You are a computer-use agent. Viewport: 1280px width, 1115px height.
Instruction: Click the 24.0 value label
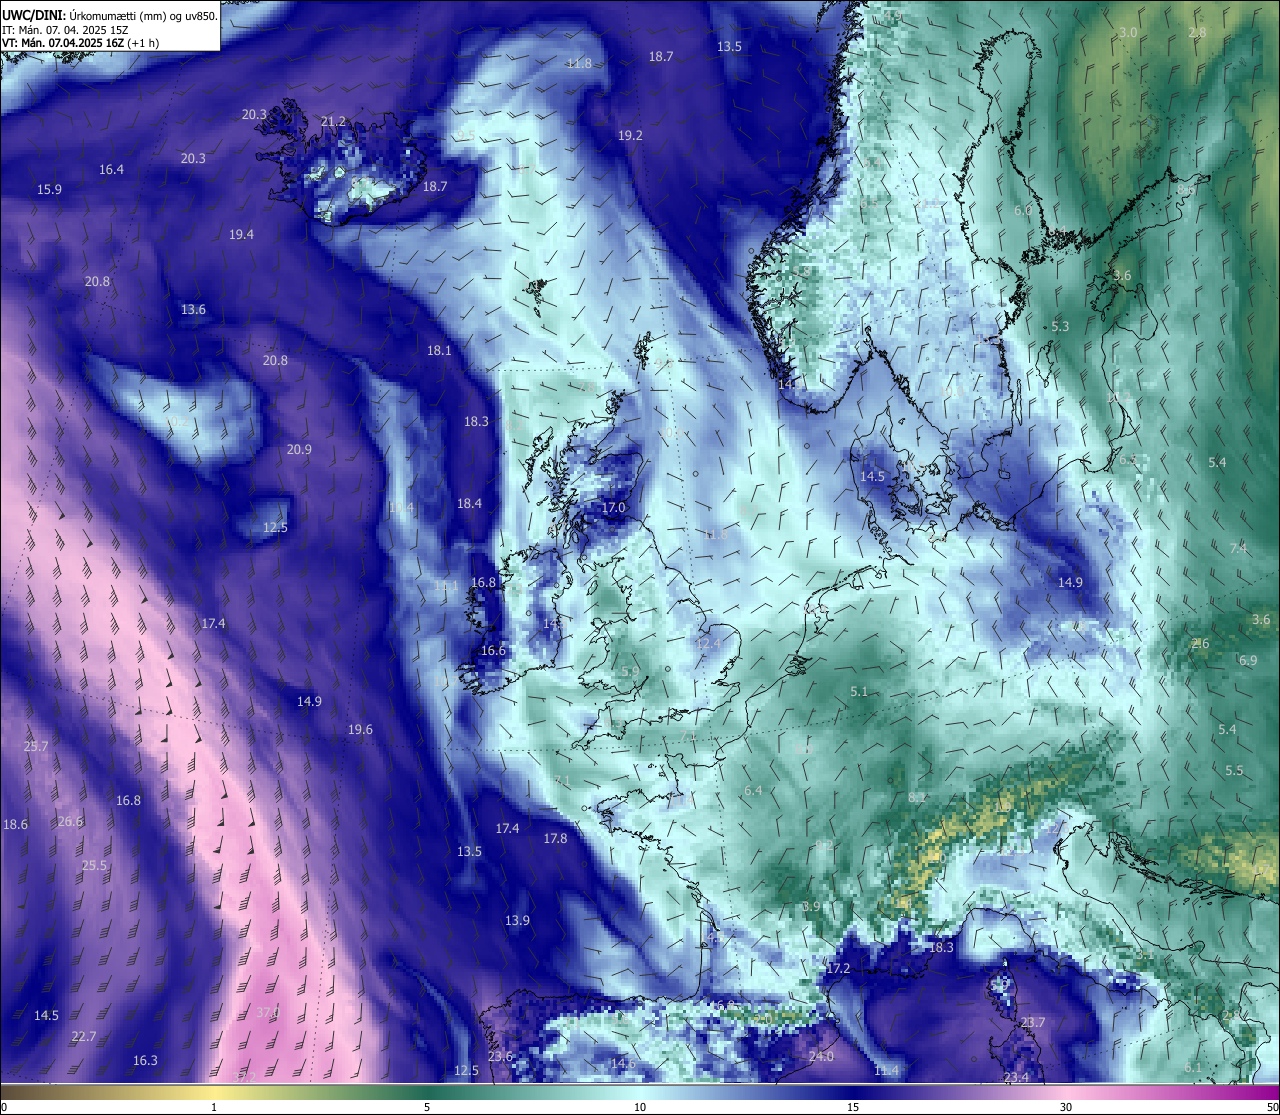[821, 1056]
